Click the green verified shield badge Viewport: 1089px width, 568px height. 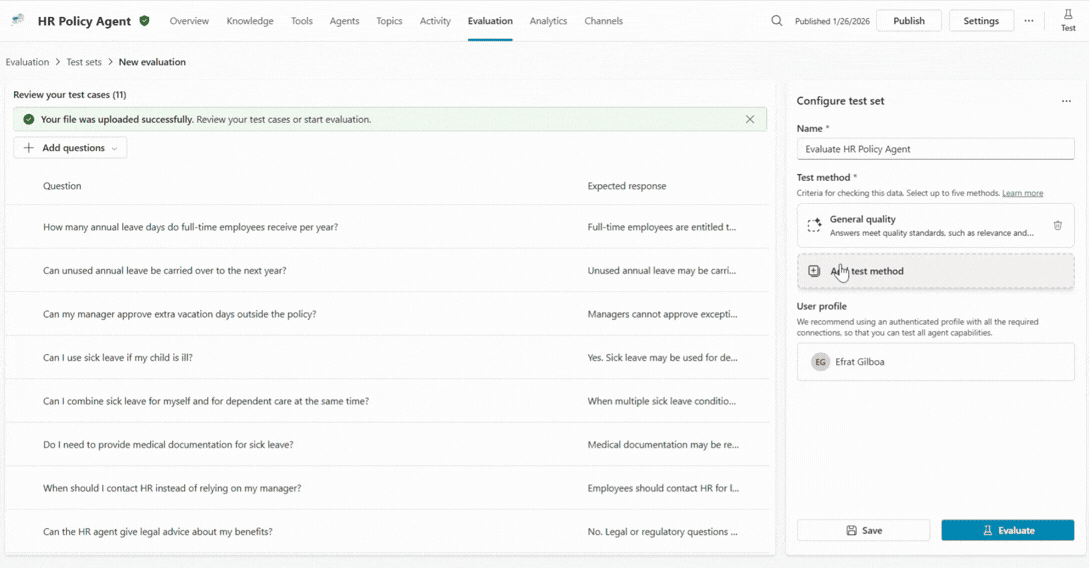tap(144, 21)
